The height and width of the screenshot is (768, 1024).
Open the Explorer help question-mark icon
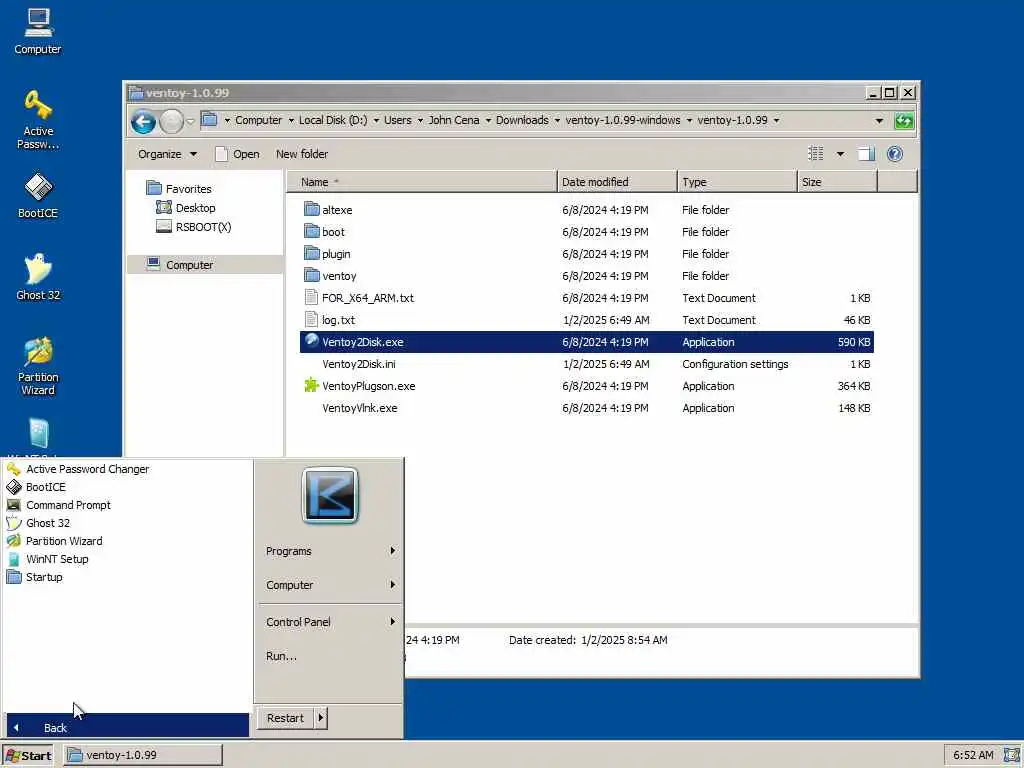coord(895,154)
